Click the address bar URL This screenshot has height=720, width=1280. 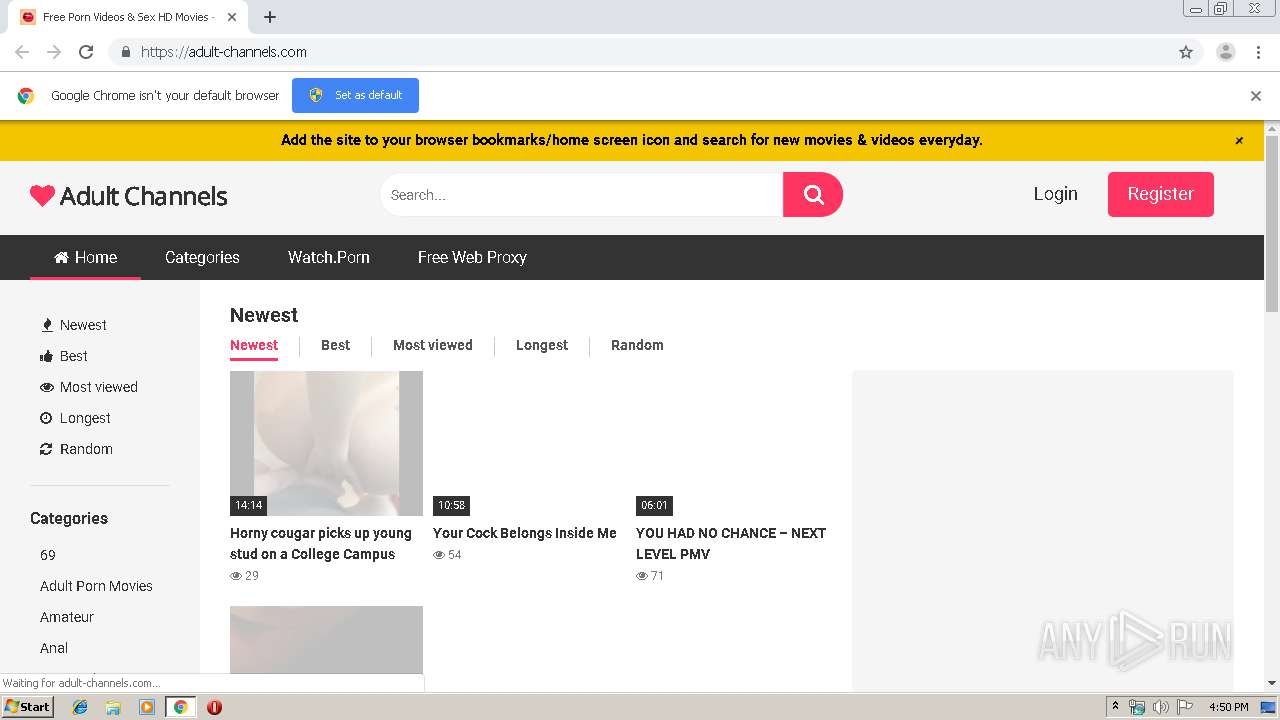coord(224,52)
